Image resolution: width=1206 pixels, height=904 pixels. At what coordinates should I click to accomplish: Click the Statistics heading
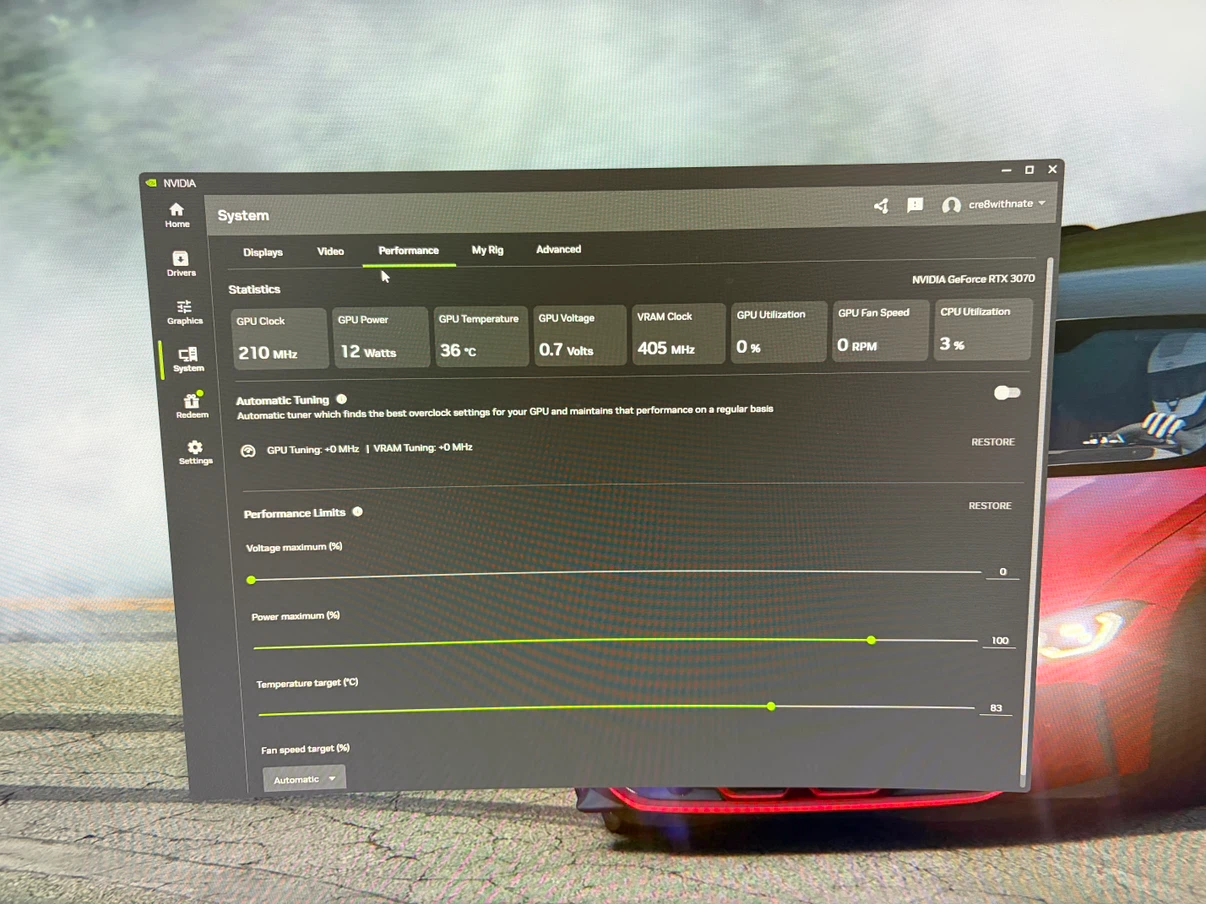(254, 289)
